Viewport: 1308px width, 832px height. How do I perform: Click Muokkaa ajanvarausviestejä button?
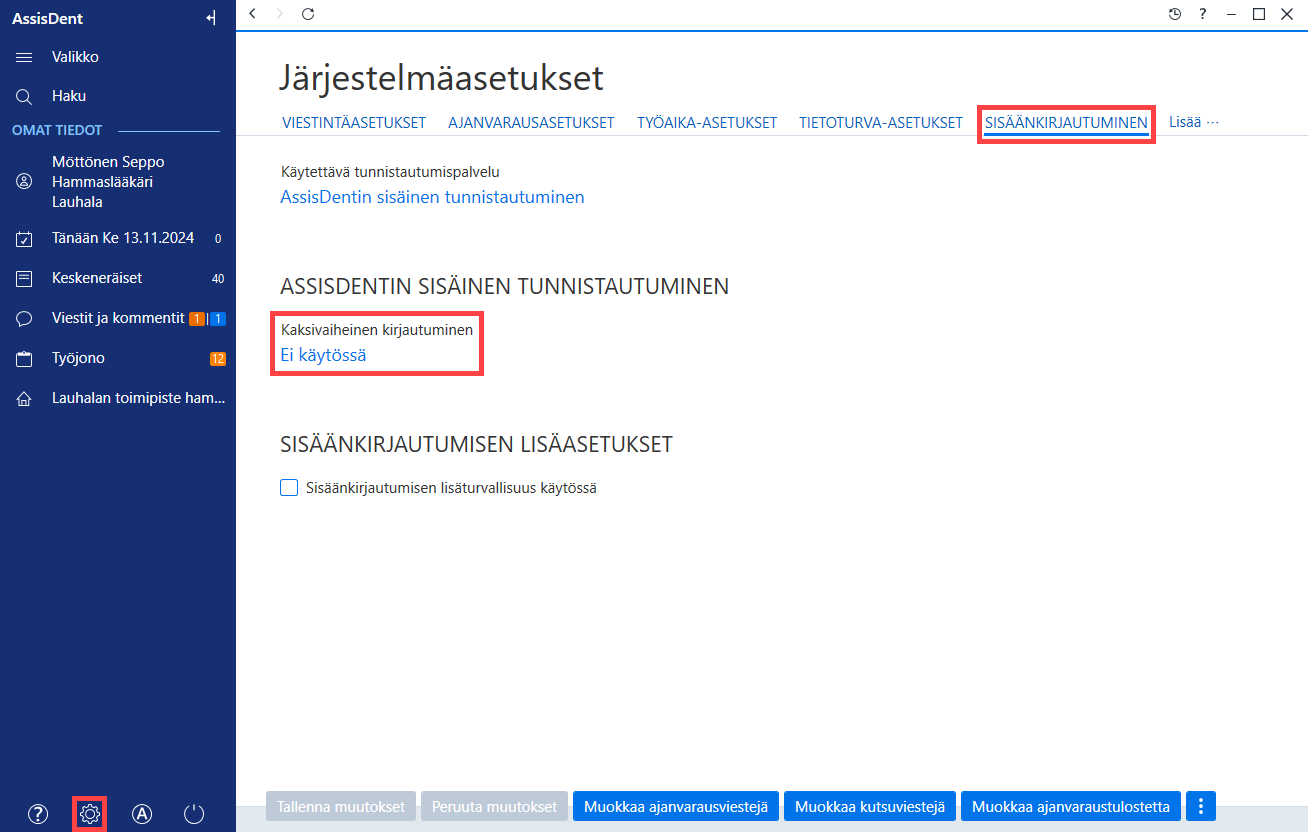(676, 806)
